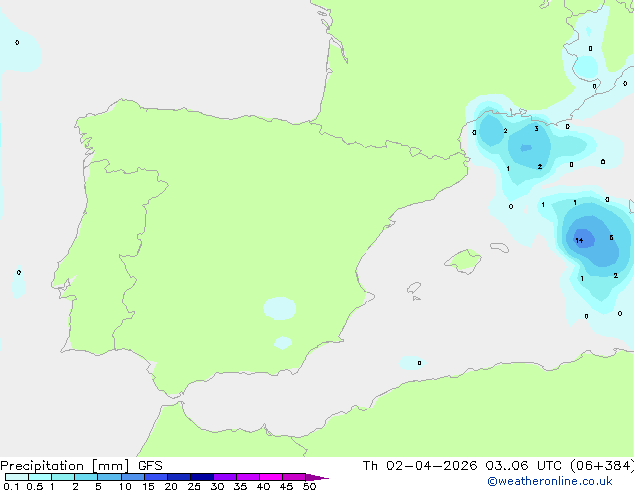634x490 pixels.
Task: Click the 'Precipitation [mm] GFS' title text
Action: click(x=81, y=466)
